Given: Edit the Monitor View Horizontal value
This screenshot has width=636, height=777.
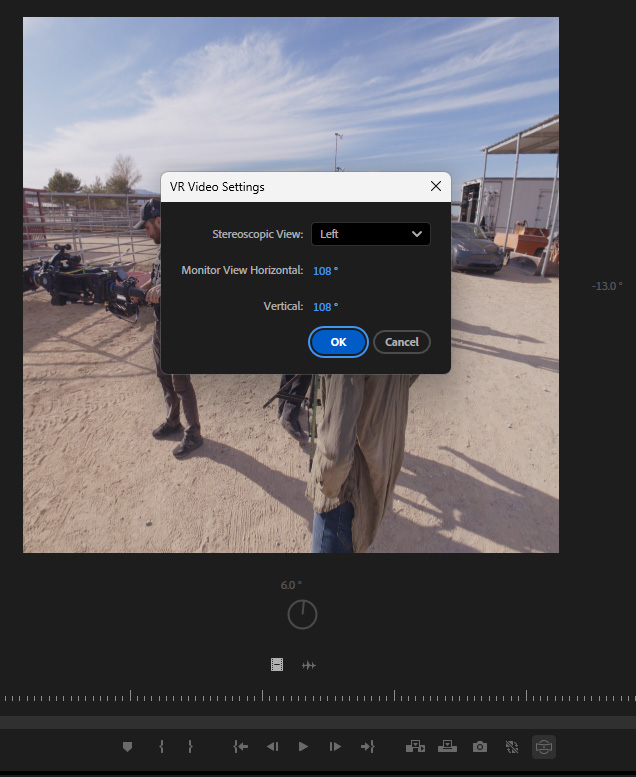Looking at the screenshot, I should point(322,271).
